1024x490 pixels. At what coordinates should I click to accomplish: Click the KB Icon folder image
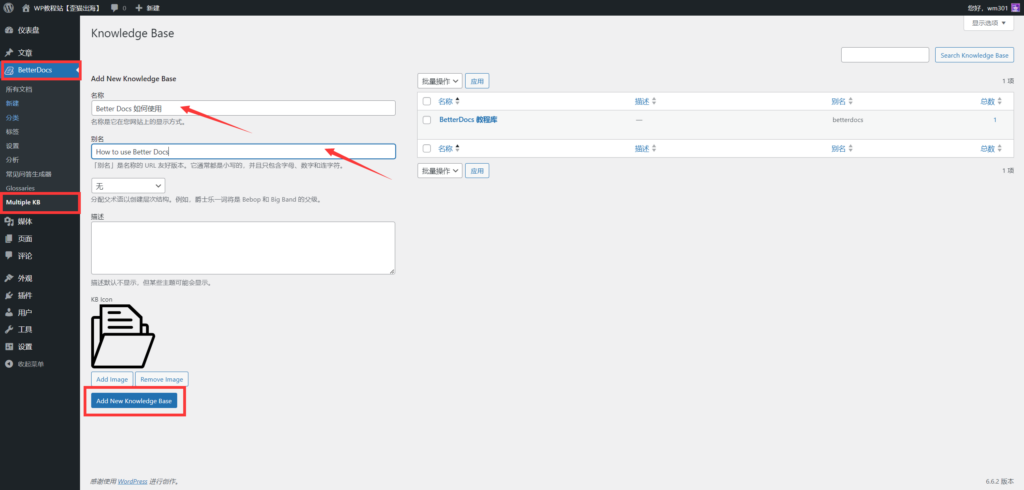coord(123,336)
